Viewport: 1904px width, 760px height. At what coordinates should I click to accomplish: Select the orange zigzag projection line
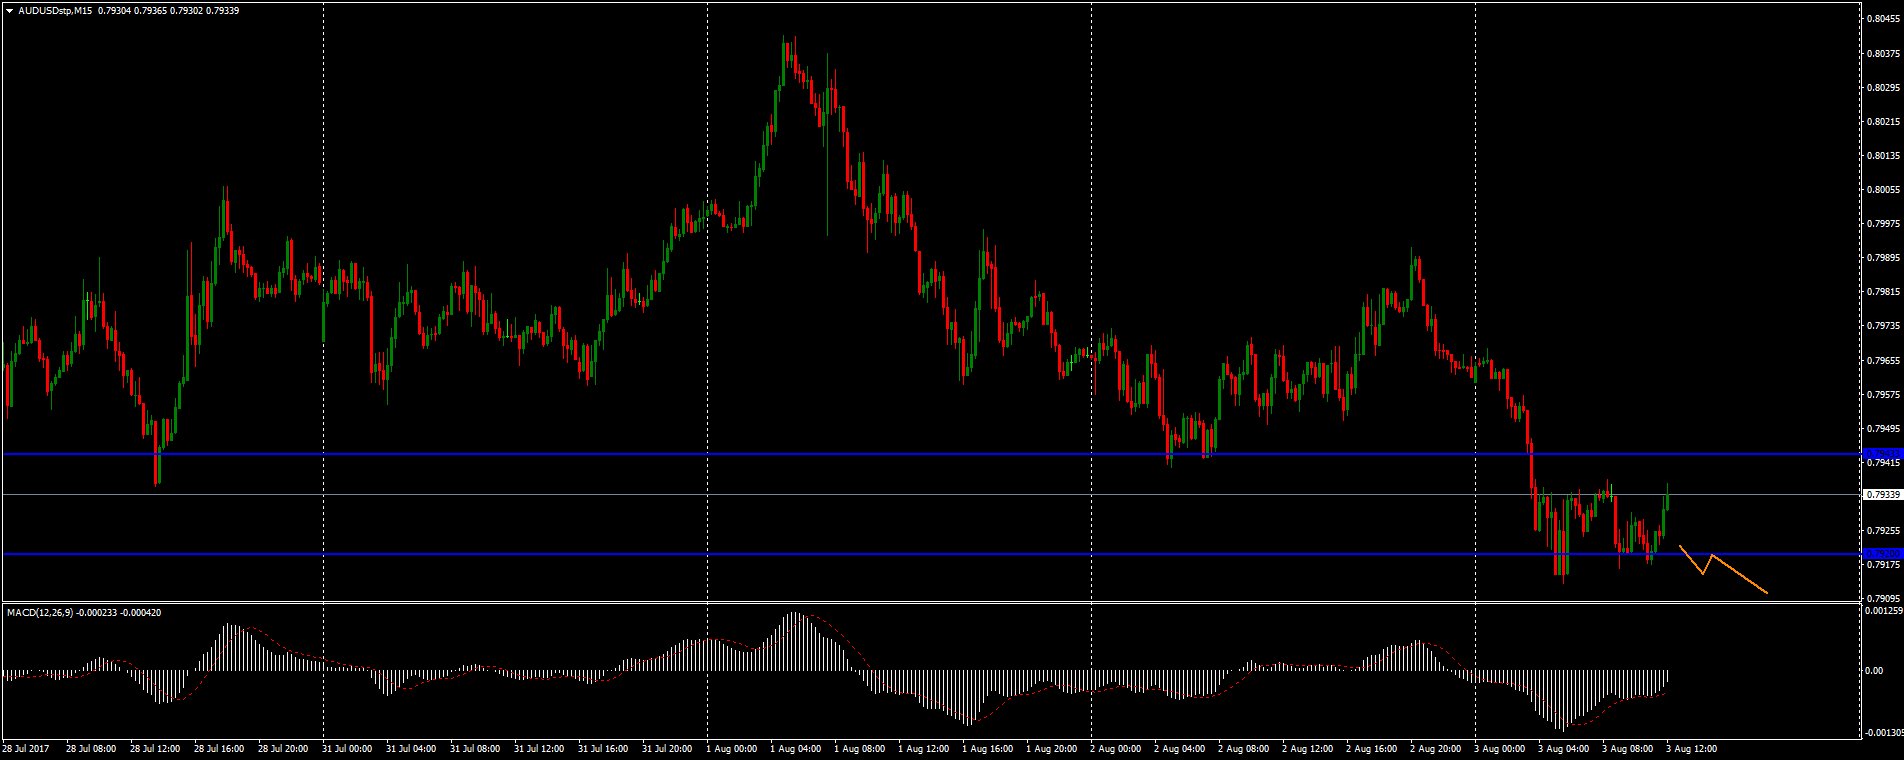pos(1739,578)
